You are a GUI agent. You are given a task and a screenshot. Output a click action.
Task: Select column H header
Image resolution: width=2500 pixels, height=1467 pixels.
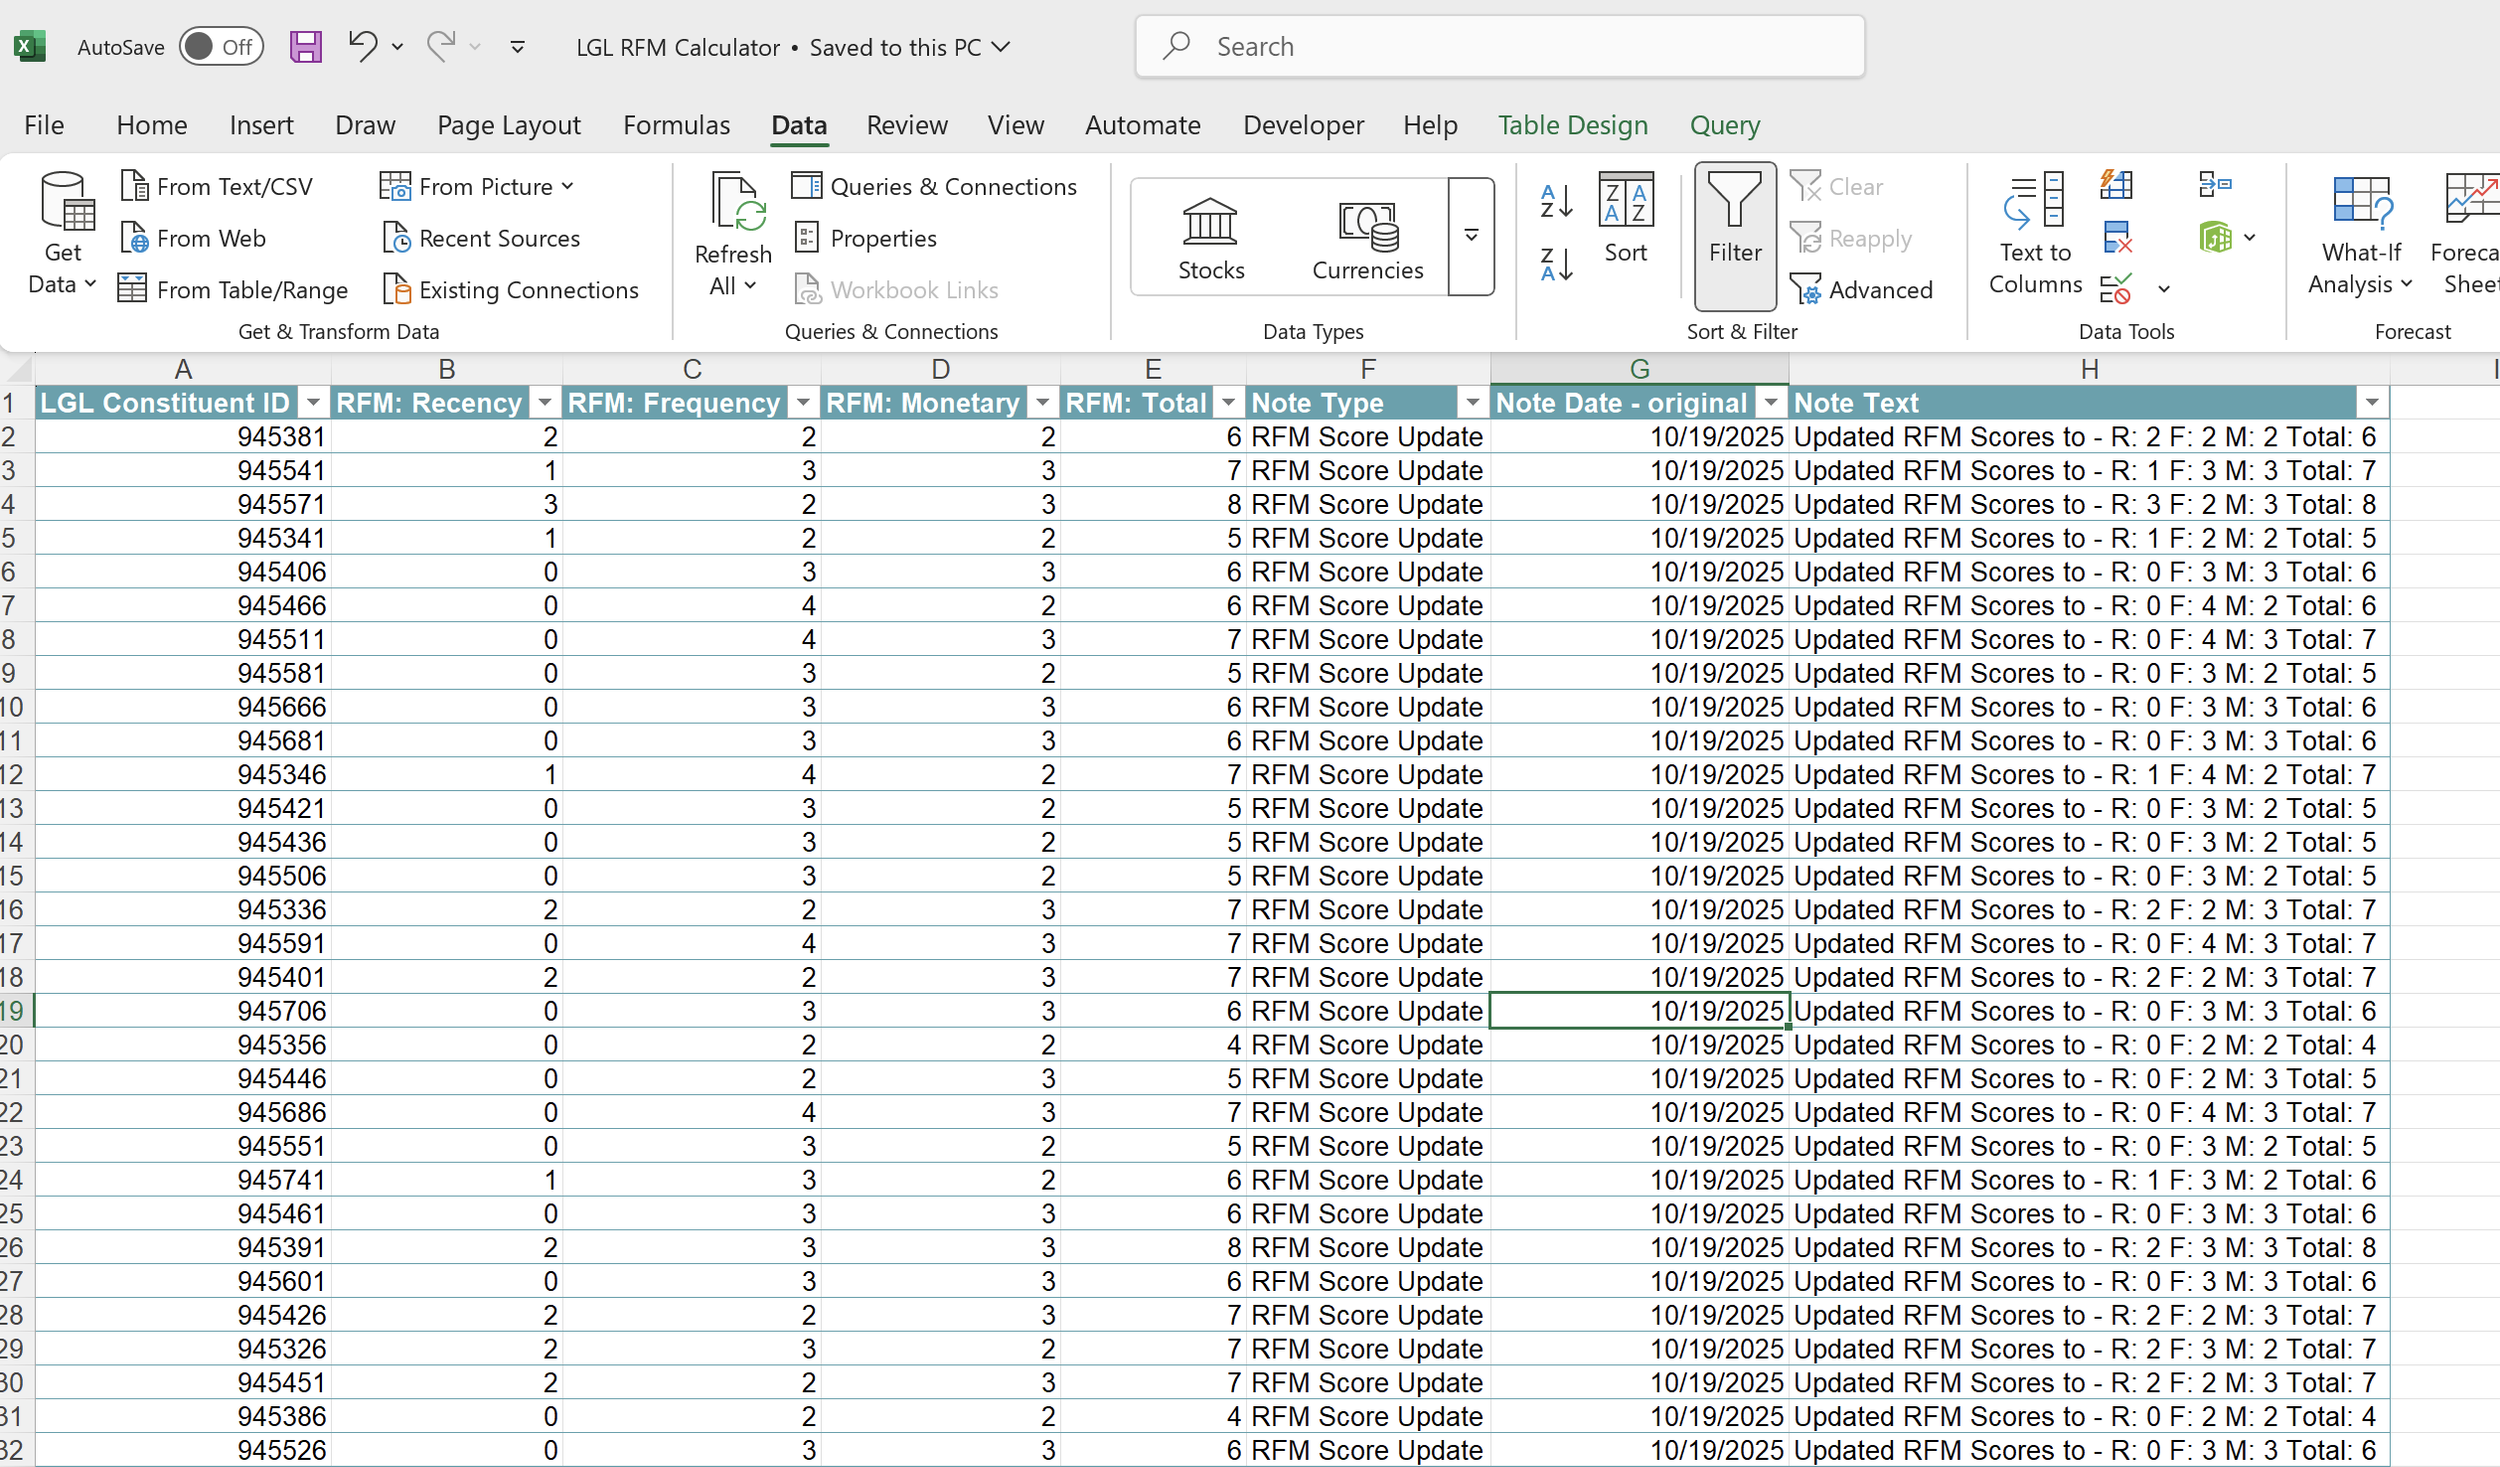pyautogui.click(x=2089, y=369)
